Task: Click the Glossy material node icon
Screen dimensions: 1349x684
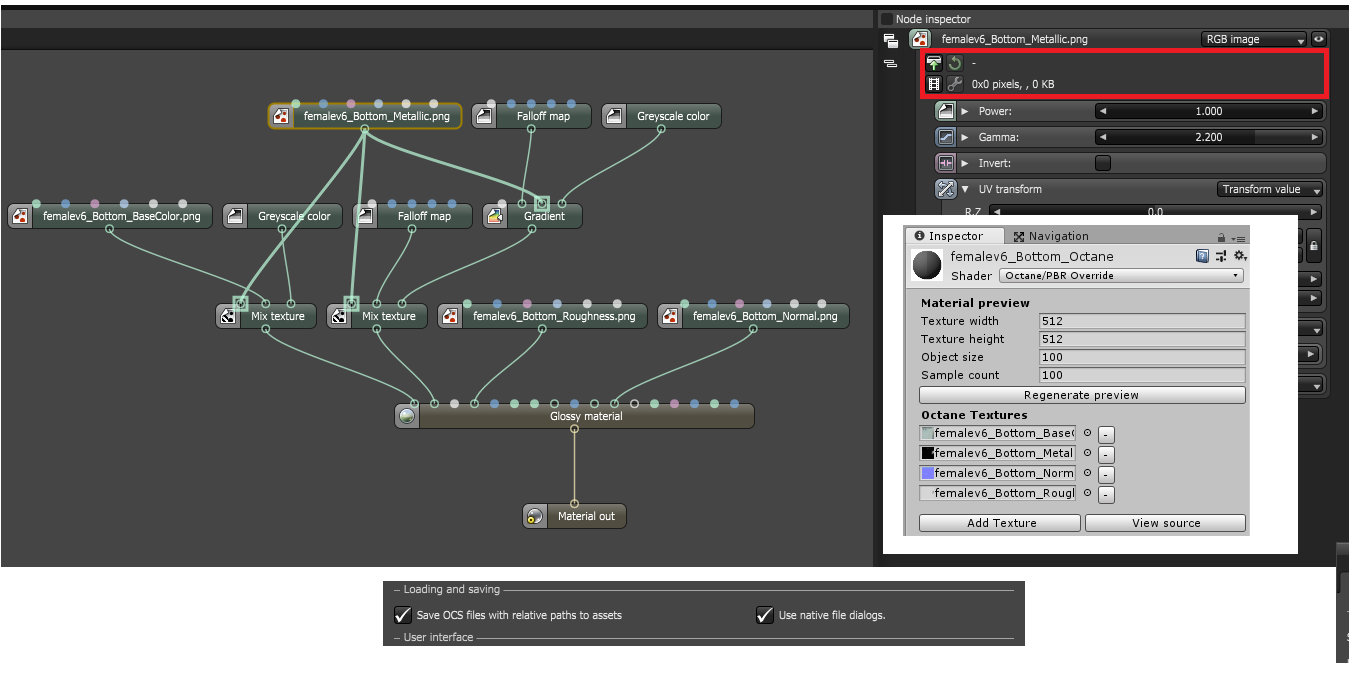Action: (407, 416)
